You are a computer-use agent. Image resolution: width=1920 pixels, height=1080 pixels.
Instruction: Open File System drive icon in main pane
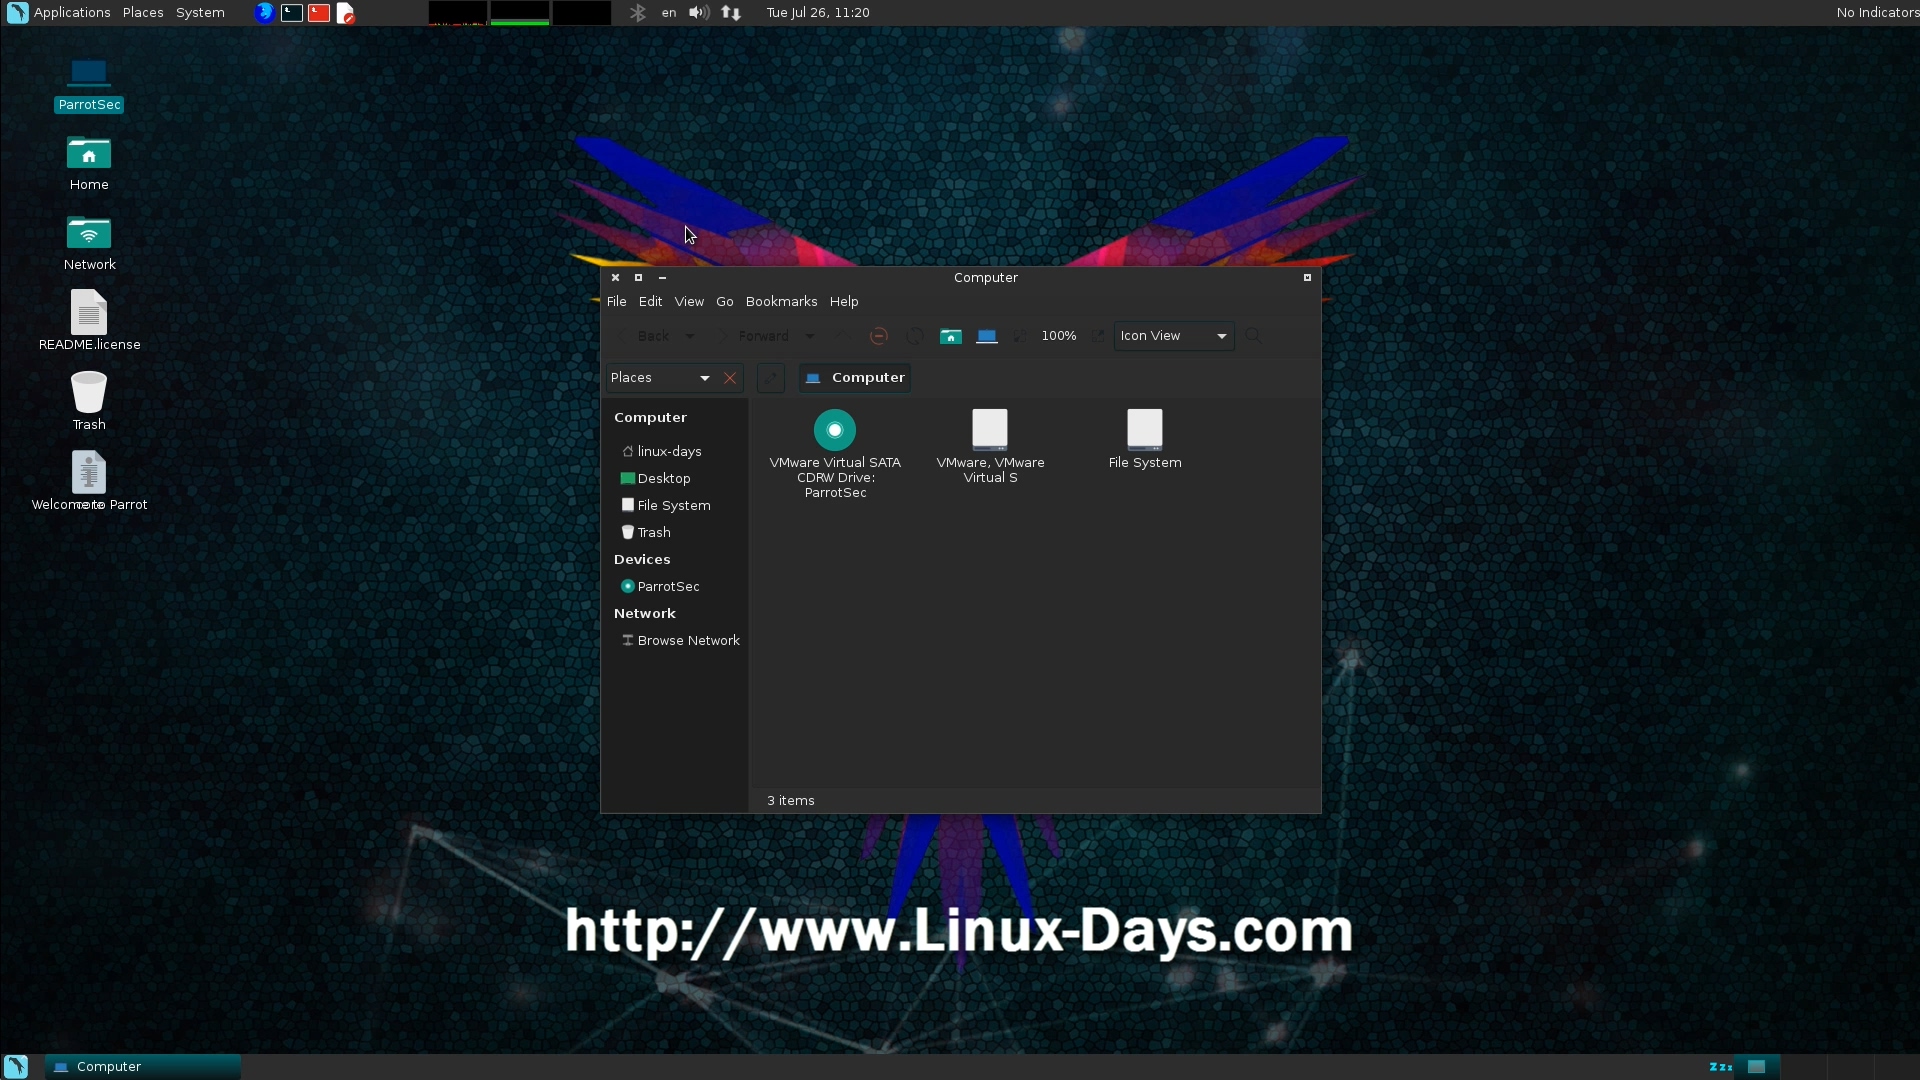[x=1144, y=431]
